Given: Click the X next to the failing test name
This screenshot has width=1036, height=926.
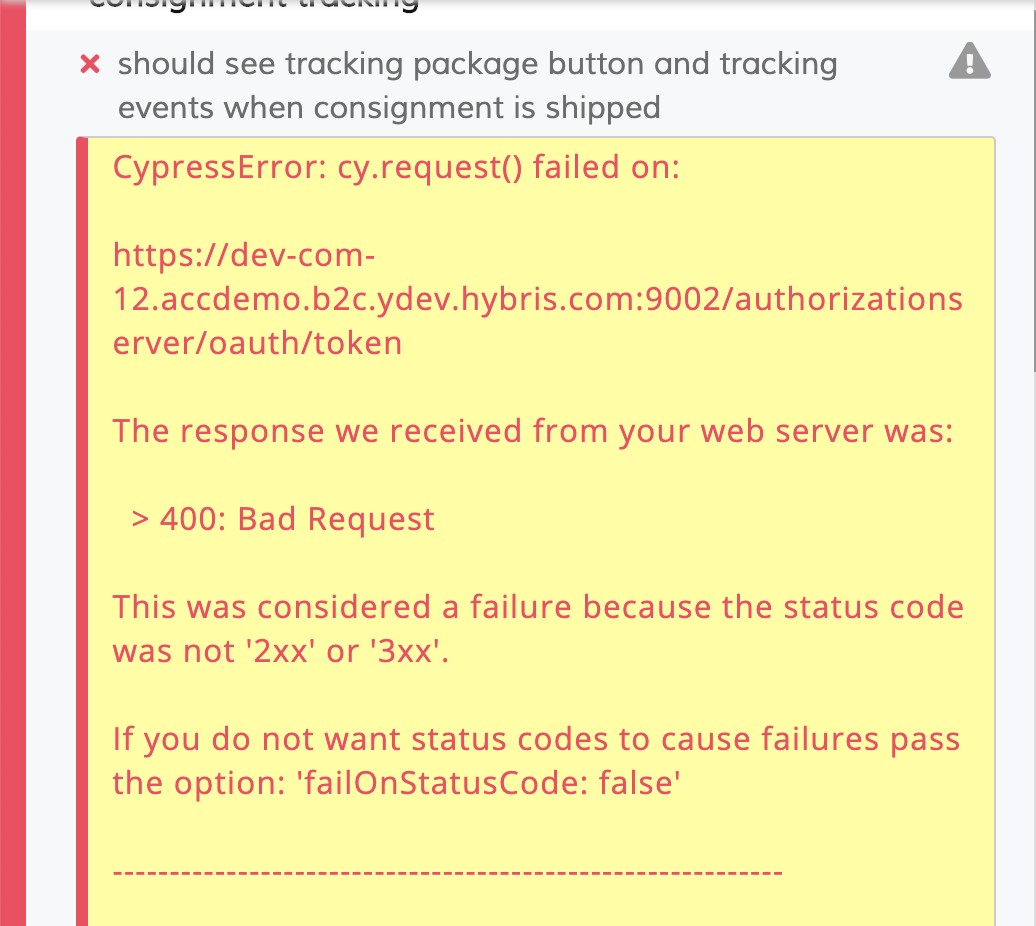Looking at the screenshot, I should tap(89, 63).
